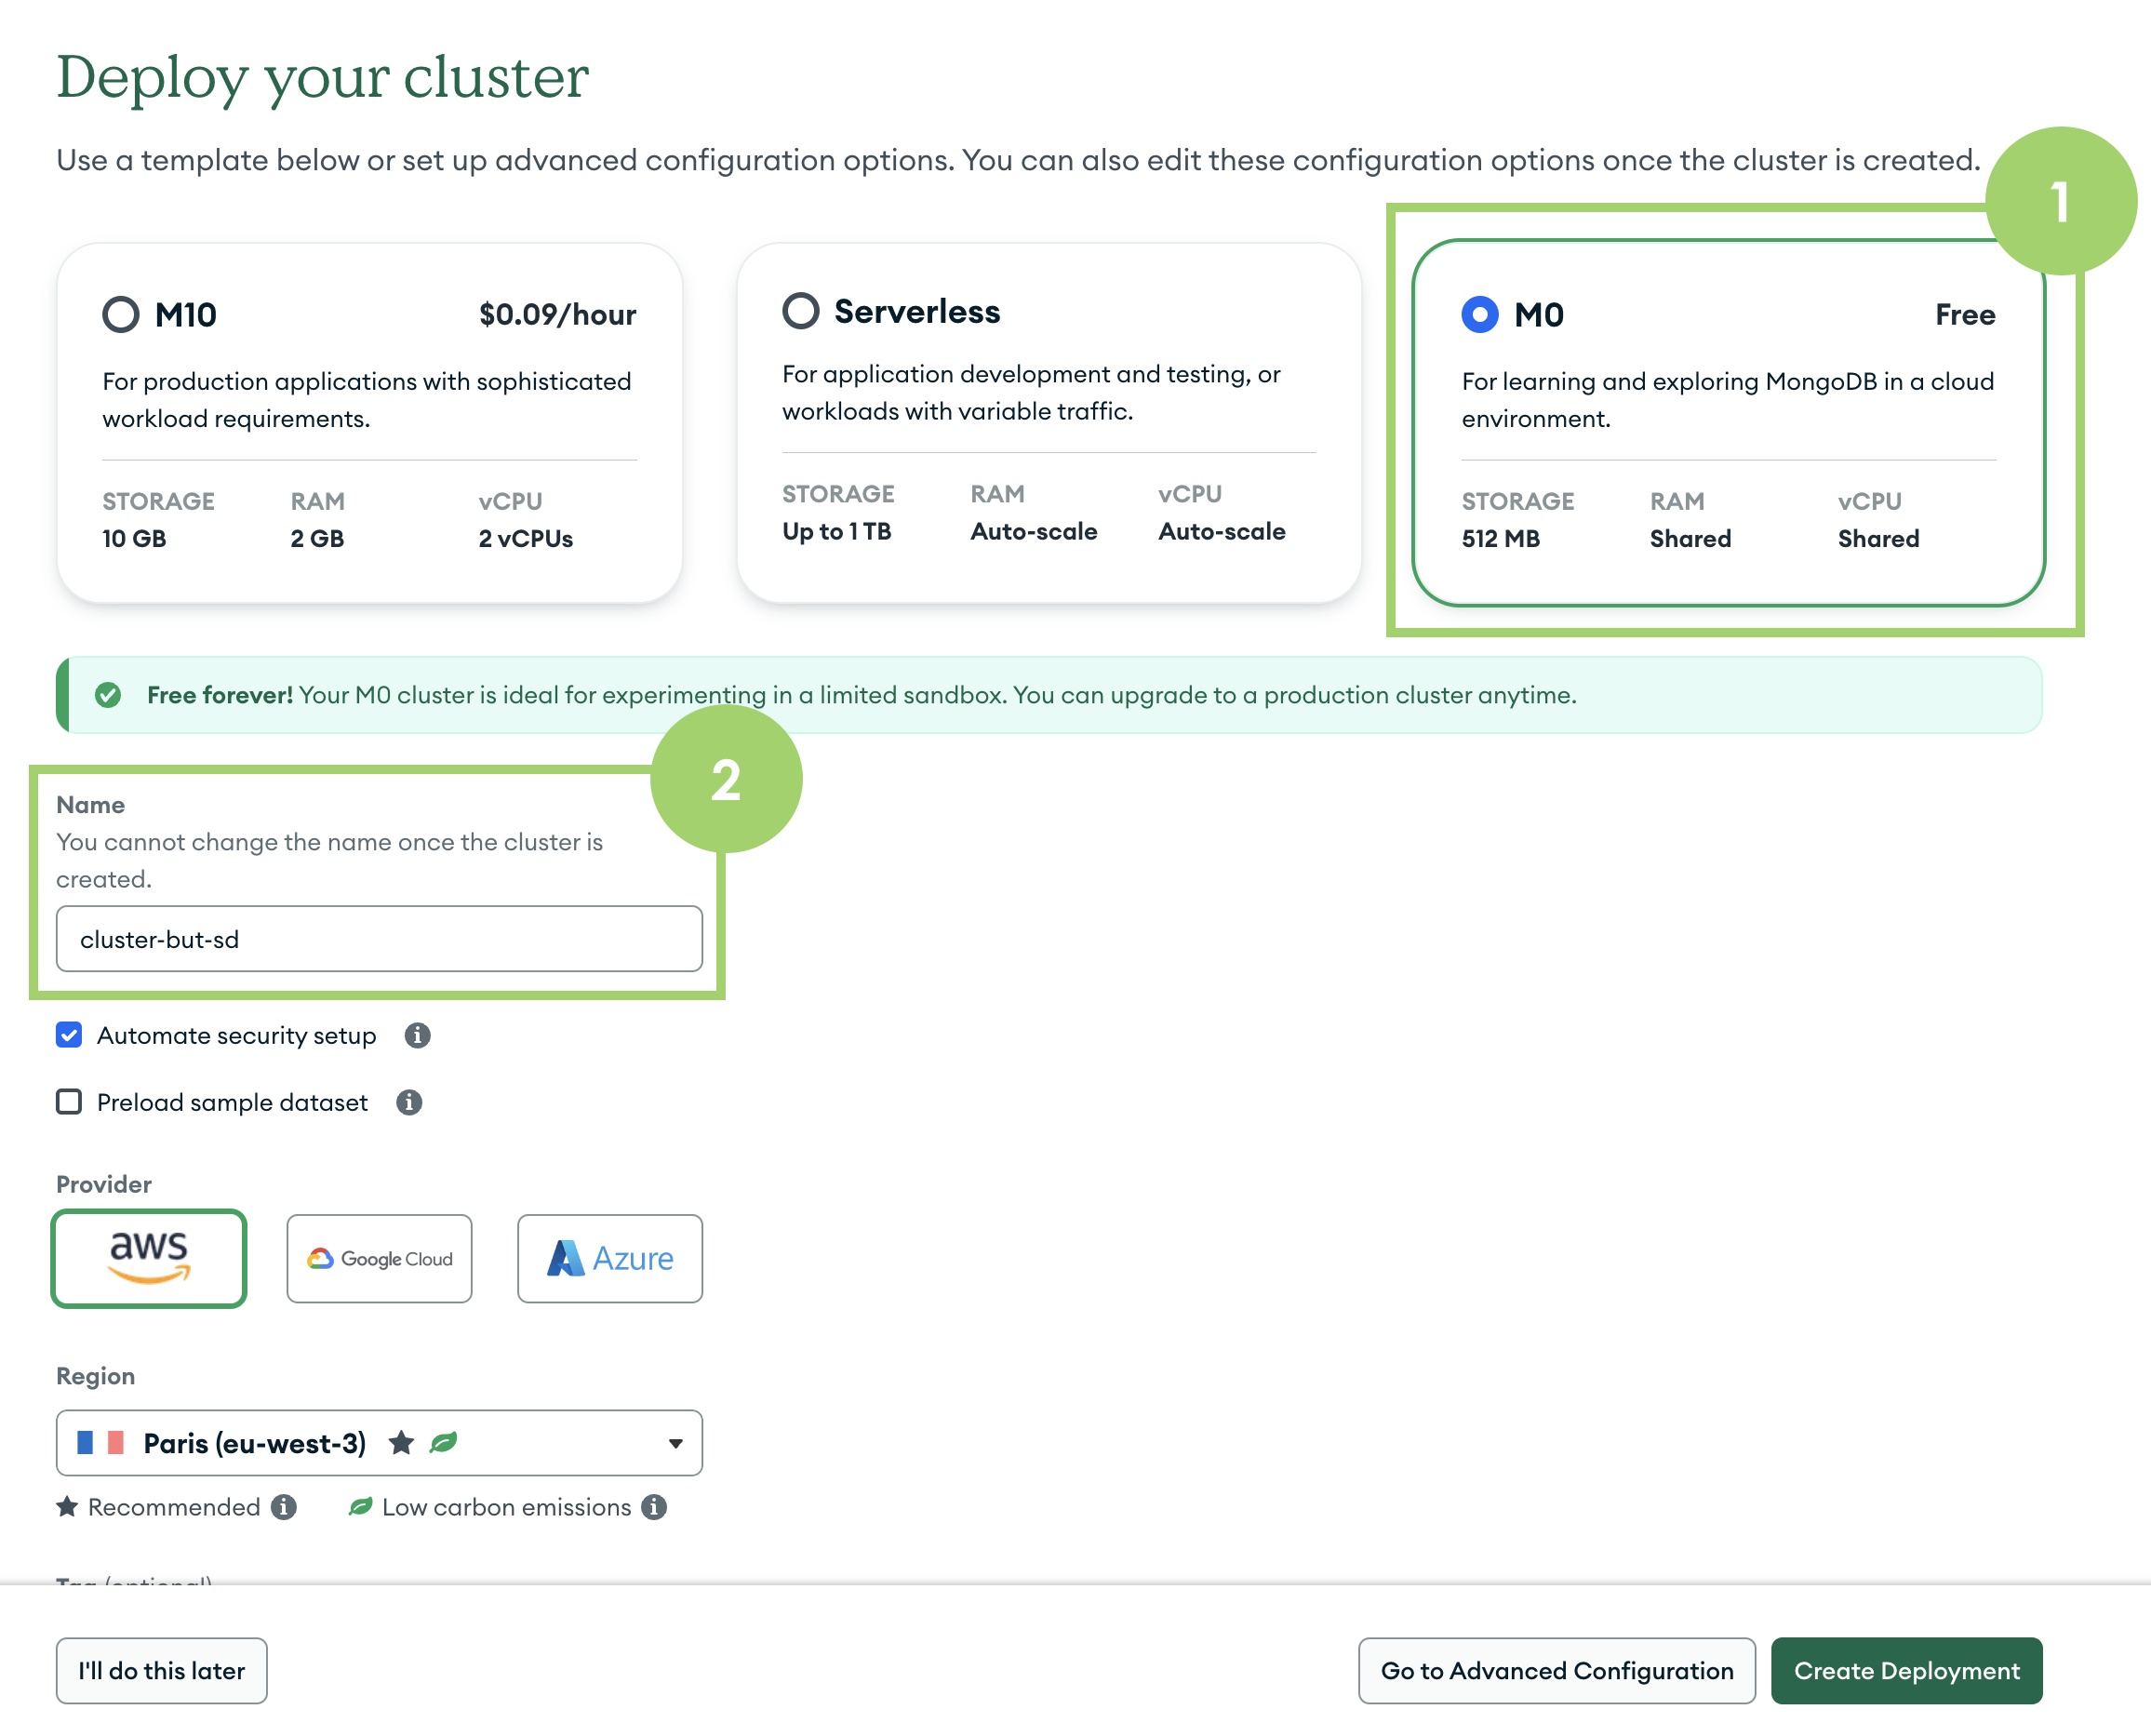Choose the Google Cloud provider logo
This screenshot has width=2151, height=1736.
point(379,1258)
